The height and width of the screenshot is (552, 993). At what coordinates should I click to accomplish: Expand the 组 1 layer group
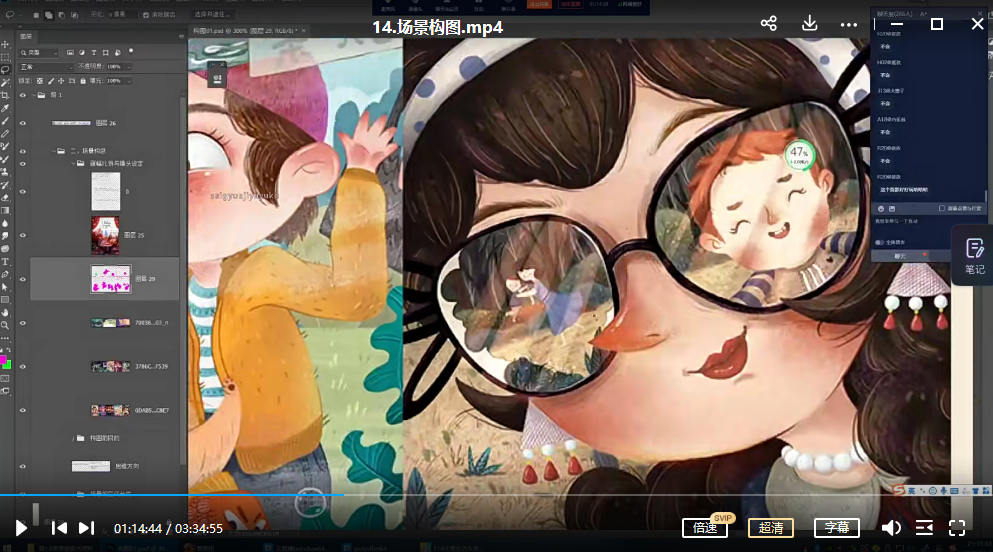click(31, 96)
